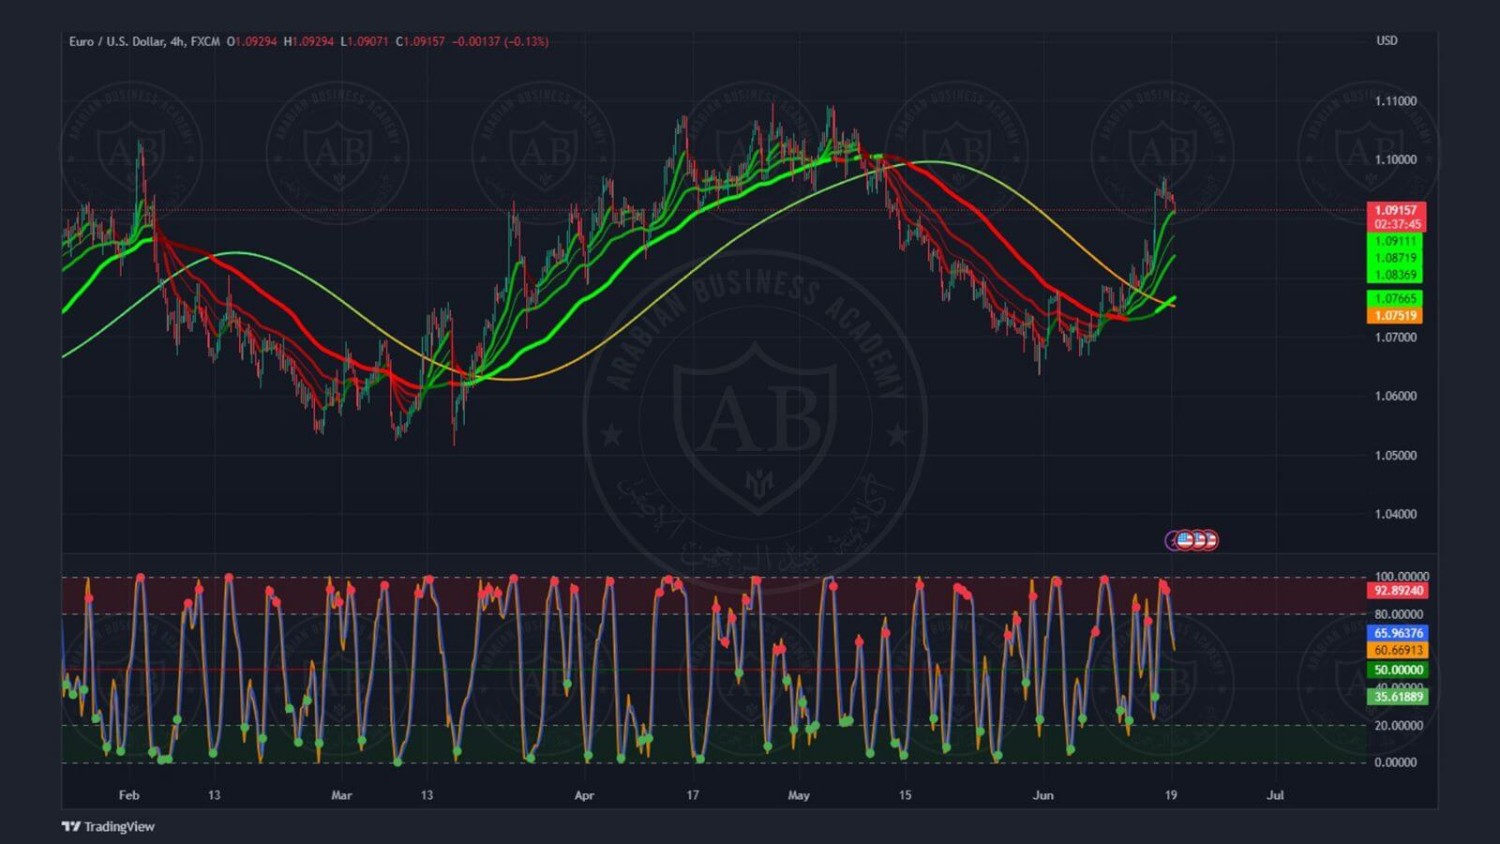Click the green 1.09111 moving average label
The image size is (1500, 844).
[x=1395, y=241]
